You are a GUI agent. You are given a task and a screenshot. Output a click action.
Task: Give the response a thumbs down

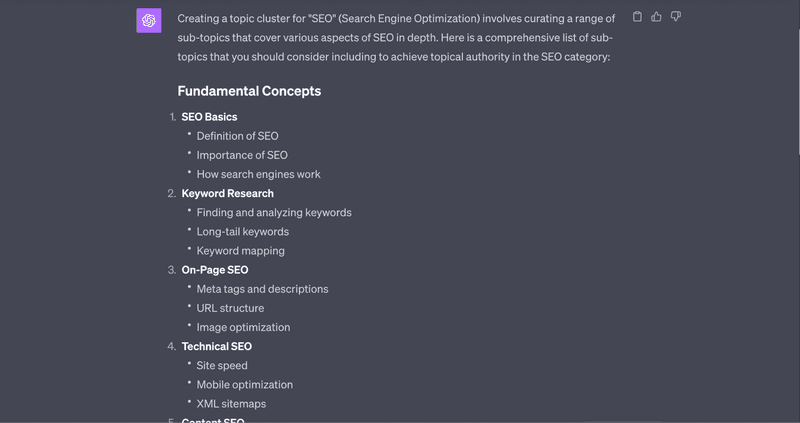point(676,17)
